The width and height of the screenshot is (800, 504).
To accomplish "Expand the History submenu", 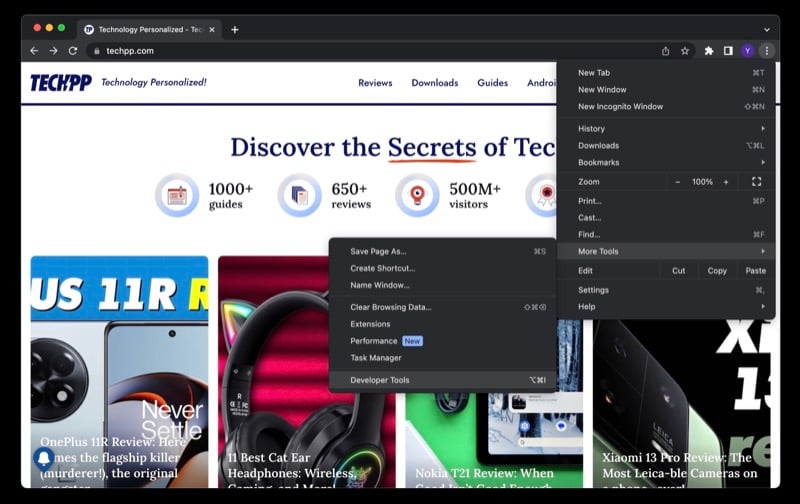I will click(x=666, y=129).
